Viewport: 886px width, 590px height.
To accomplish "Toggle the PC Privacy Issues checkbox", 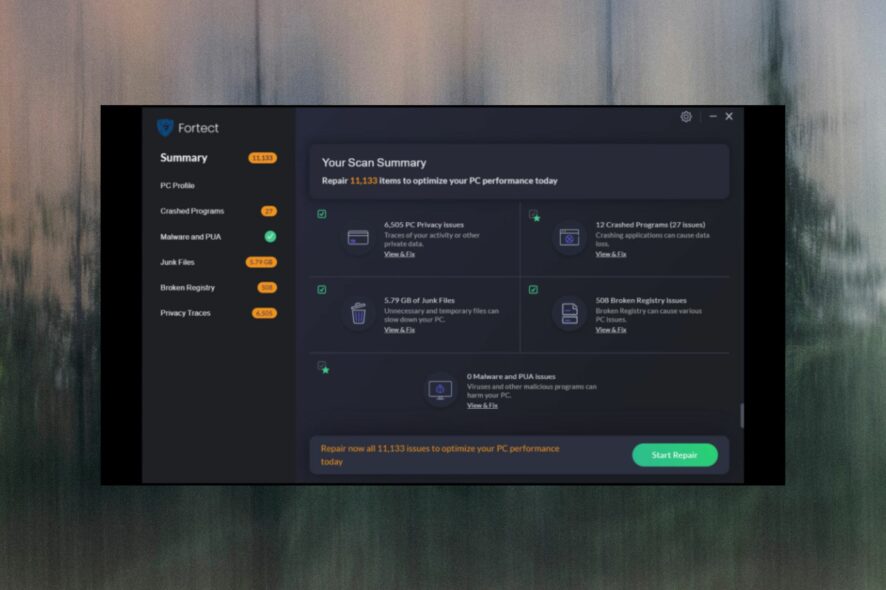I will click(x=322, y=214).
